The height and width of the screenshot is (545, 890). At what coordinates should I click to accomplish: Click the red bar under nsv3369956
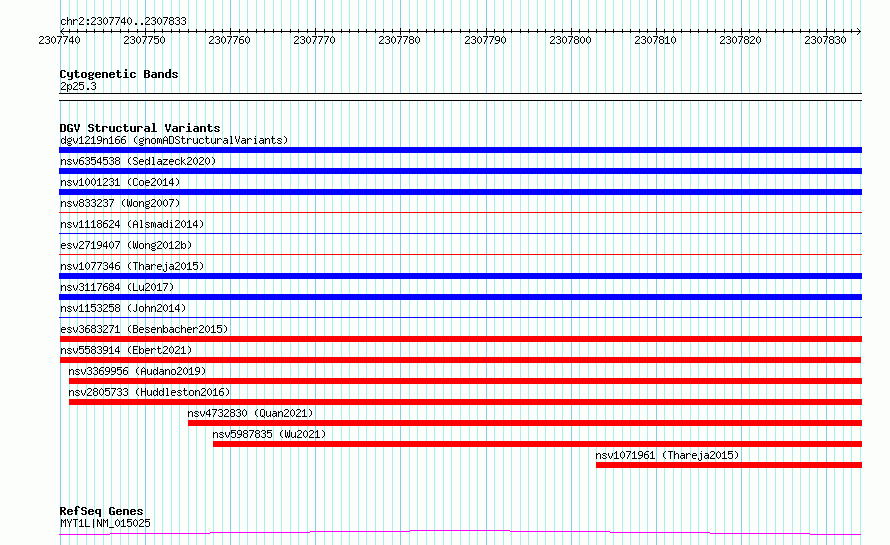click(465, 381)
